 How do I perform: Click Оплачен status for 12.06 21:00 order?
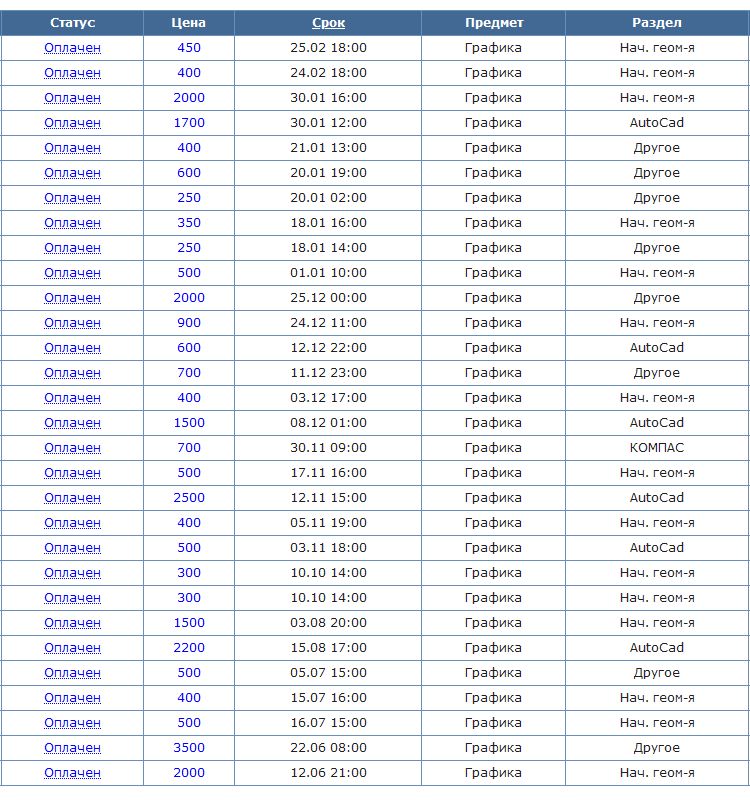click(x=72, y=773)
